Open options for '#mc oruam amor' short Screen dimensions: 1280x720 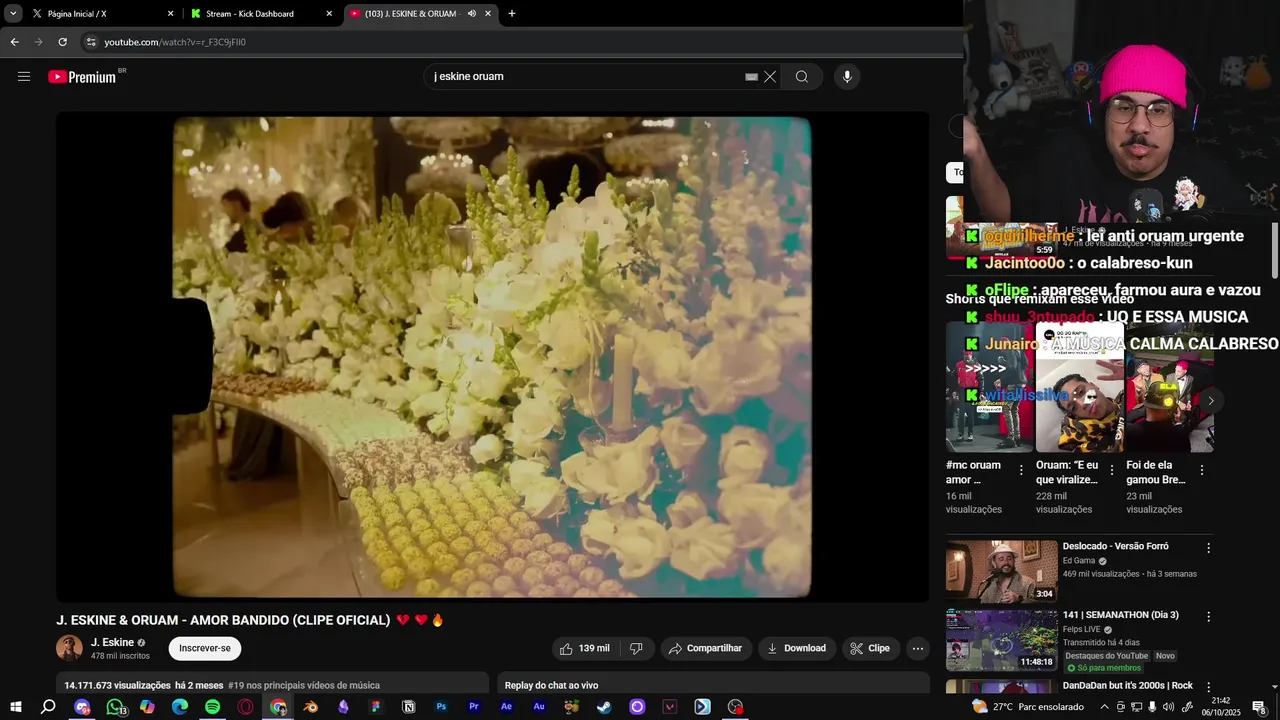tap(1021, 470)
